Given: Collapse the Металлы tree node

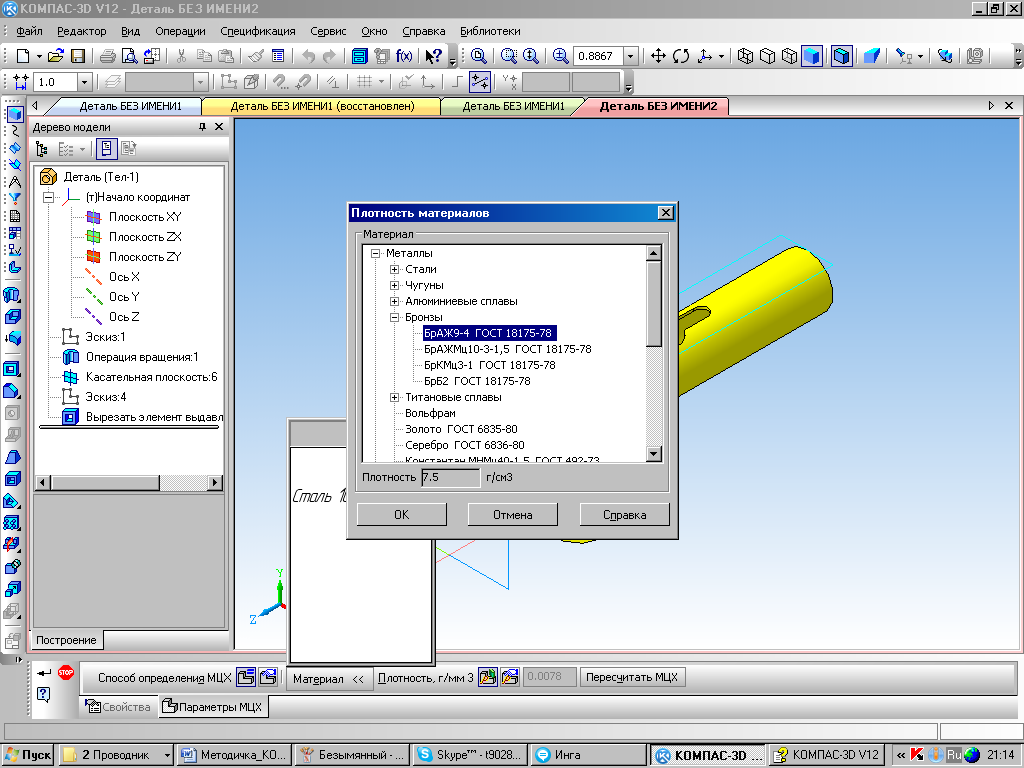Looking at the screenshot, I should click(376, 253).
